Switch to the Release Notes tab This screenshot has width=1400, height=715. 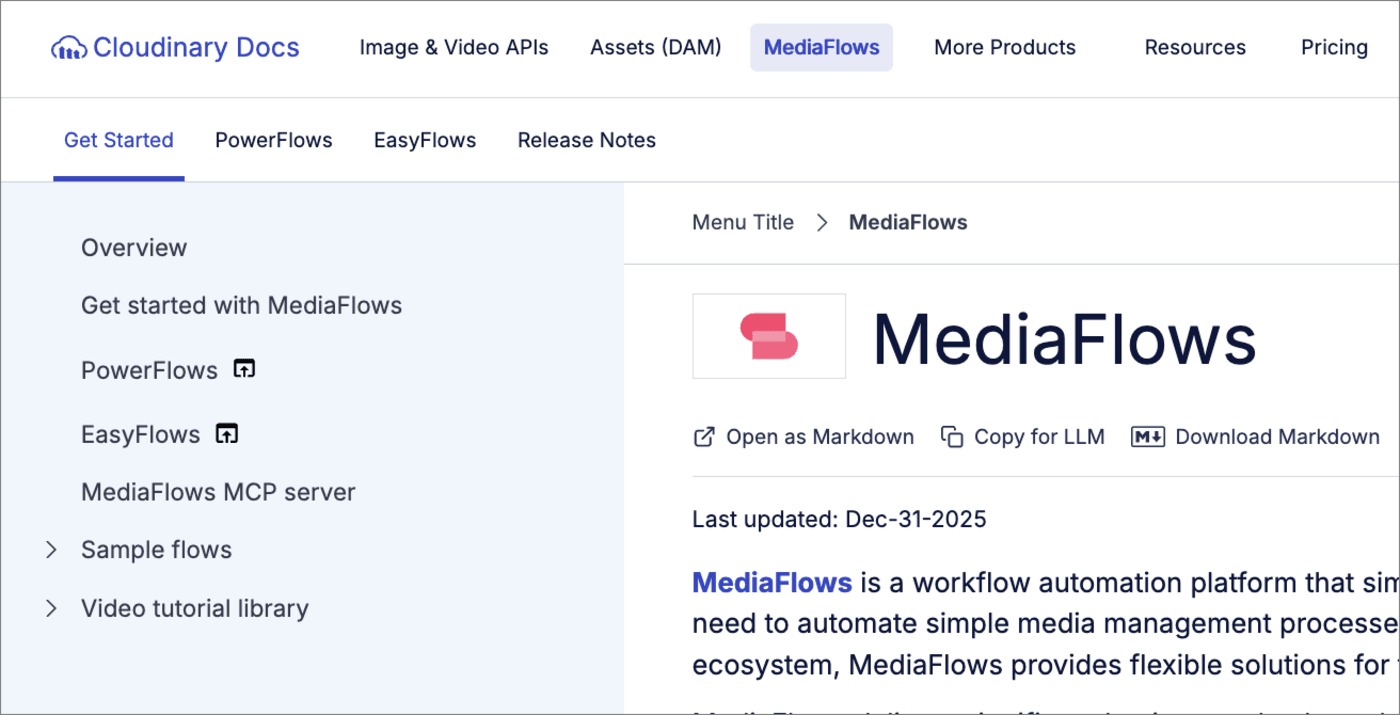tap(586, 140)
